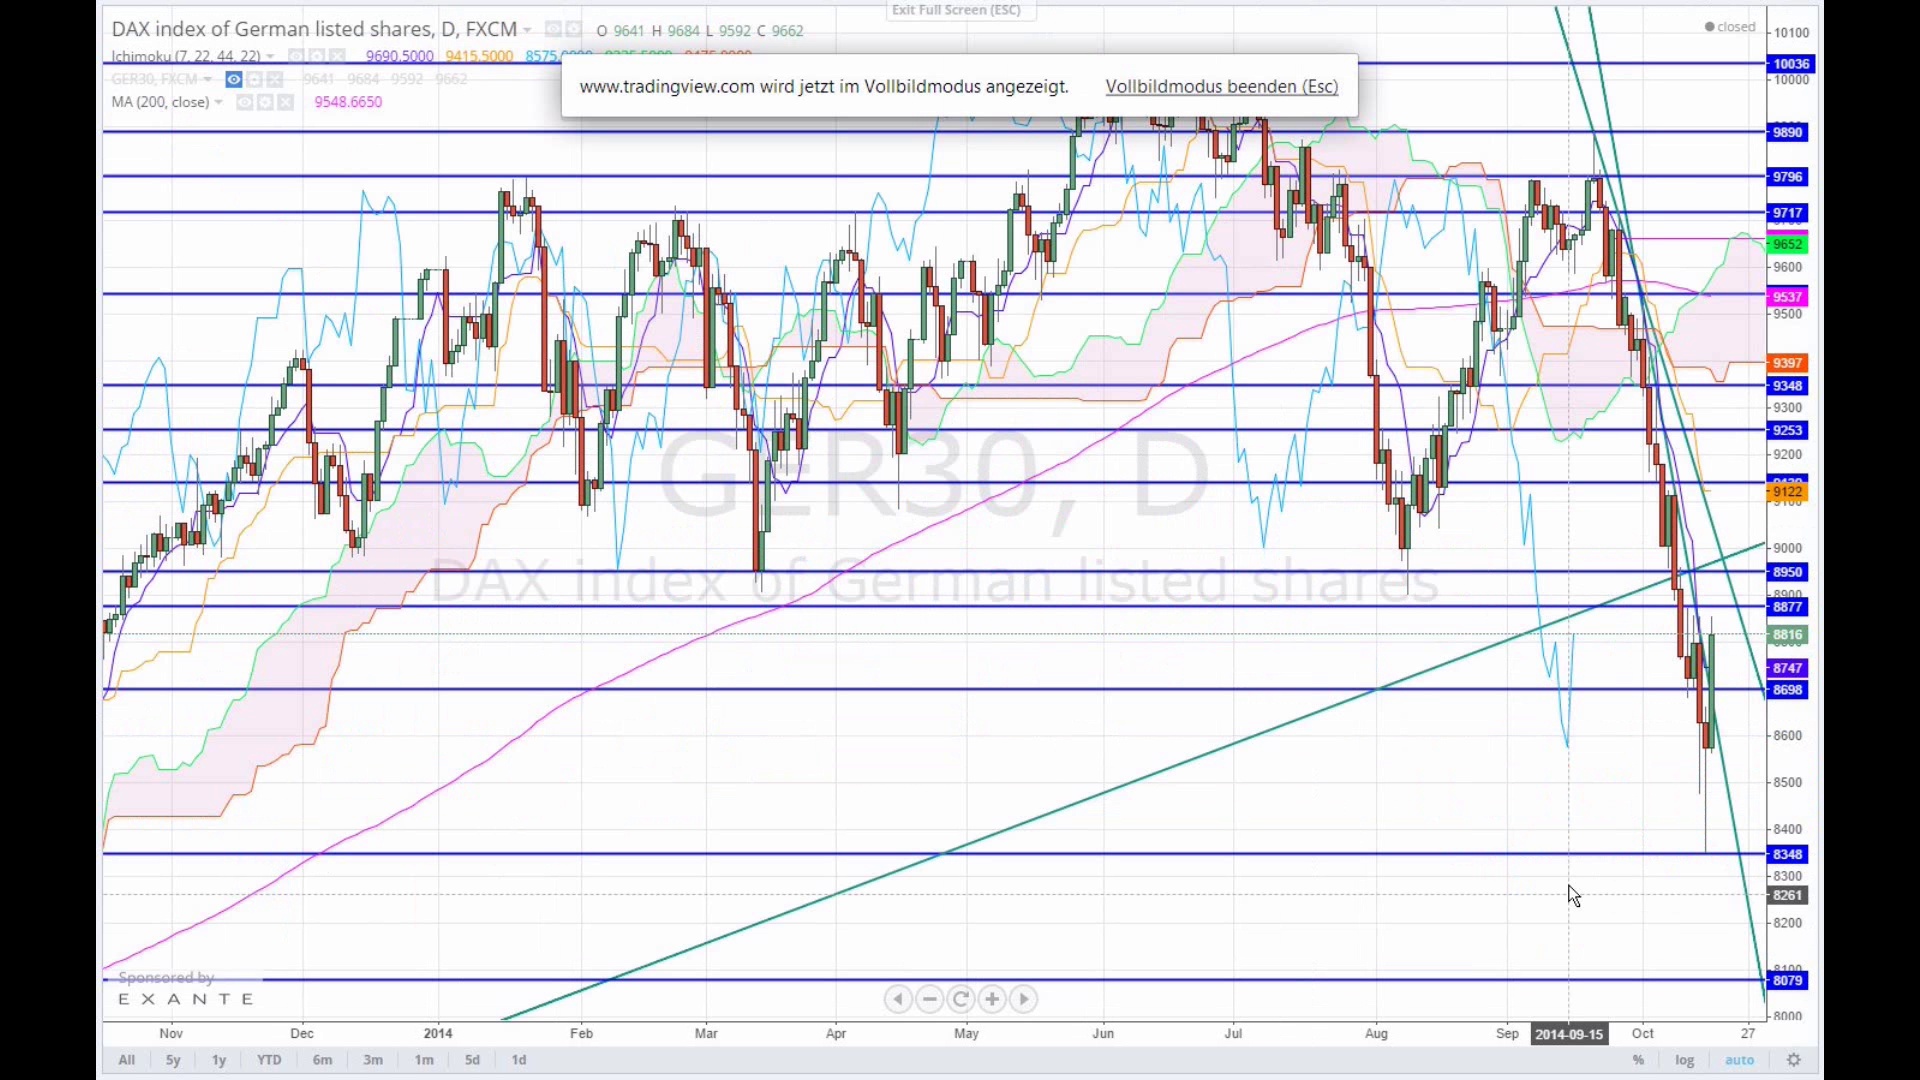Screen dimensions: 1920x1080
Task: Toggle GER30, FXCM visibility eye icon
Action: 234,79
